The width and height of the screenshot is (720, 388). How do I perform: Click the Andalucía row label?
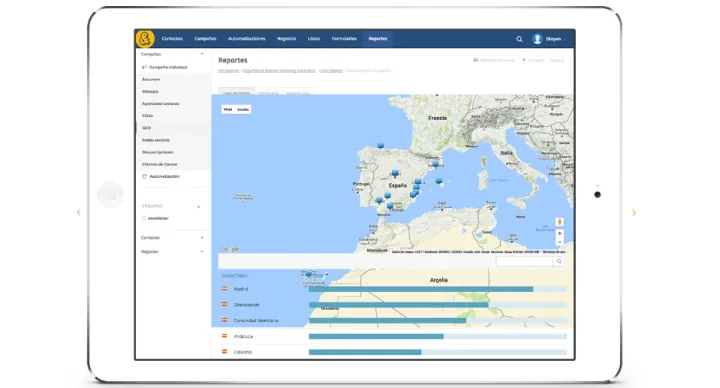[243, 336]
